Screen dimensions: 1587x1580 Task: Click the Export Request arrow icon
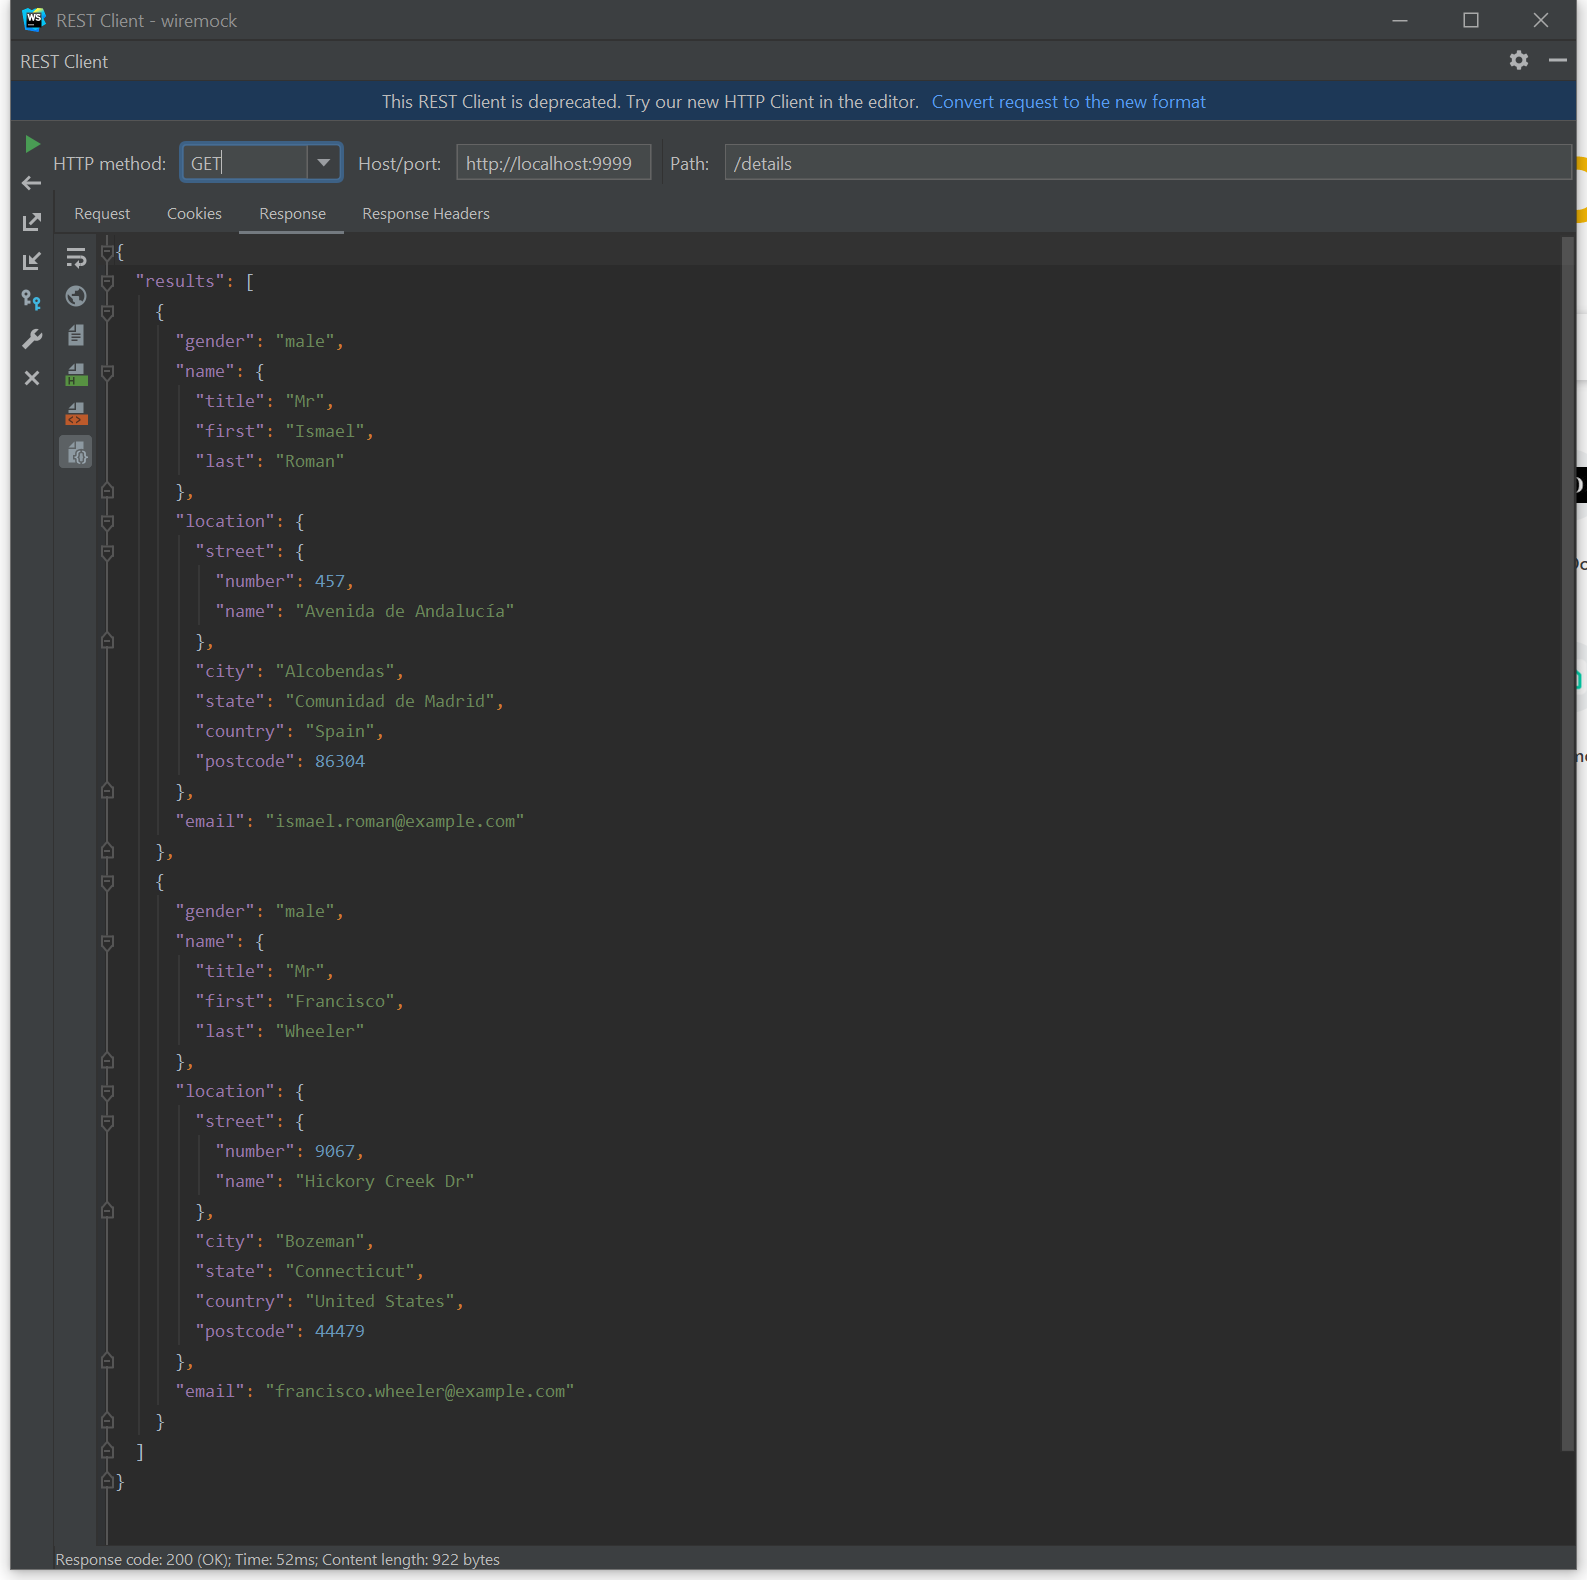32,222
